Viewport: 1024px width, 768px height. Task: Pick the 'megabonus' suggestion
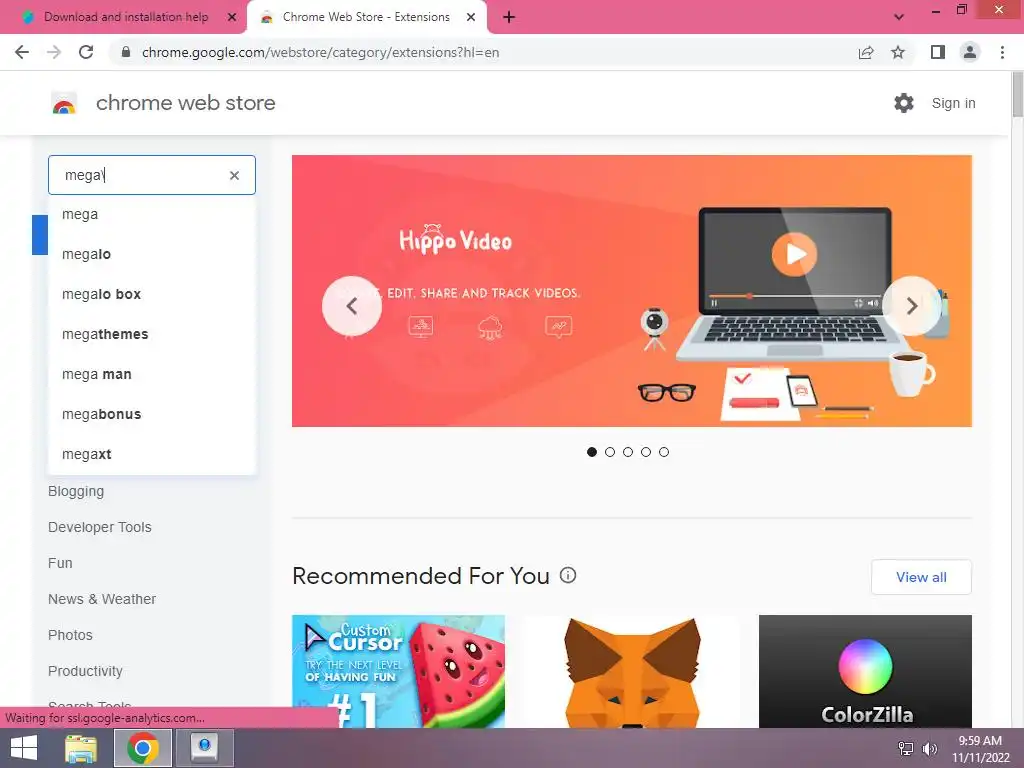point(152,414)
